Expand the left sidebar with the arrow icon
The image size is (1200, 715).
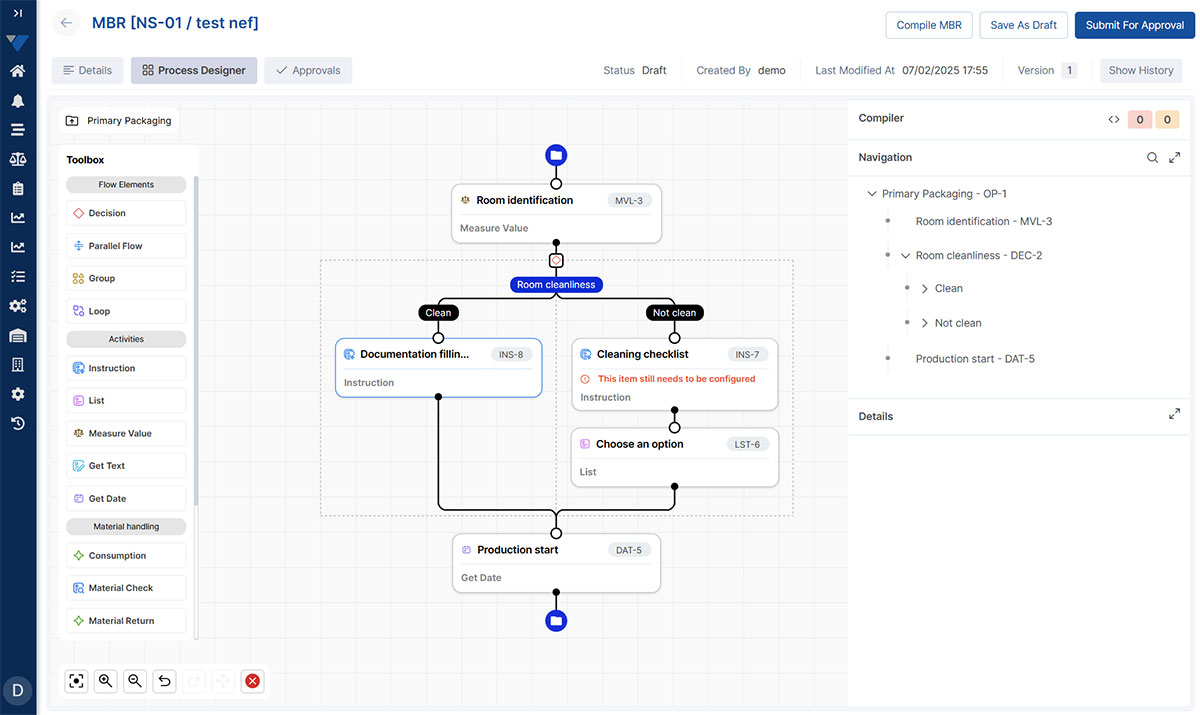point(17,13)
